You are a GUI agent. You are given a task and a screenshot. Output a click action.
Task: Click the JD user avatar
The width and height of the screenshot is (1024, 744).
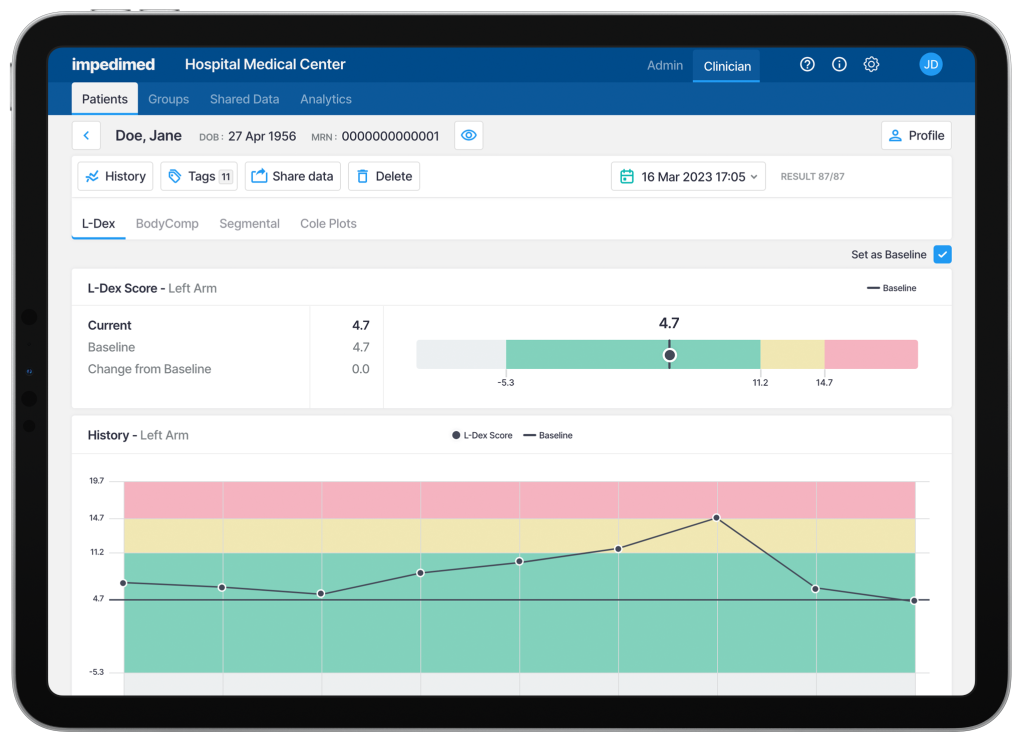tap(930, 64)
